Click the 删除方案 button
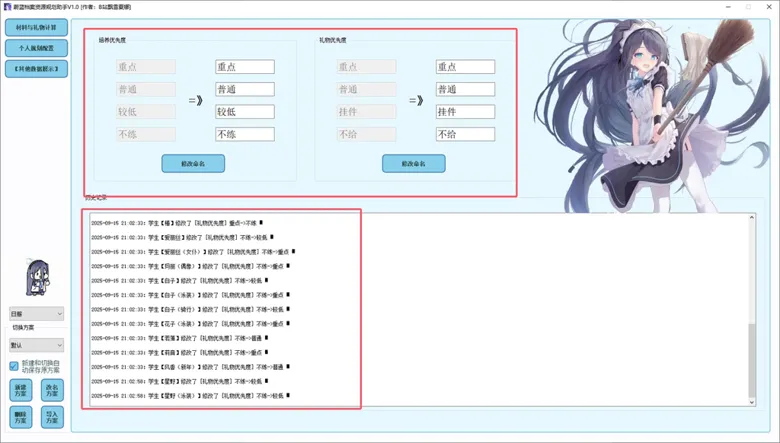780x443 pixels. coord(20,417)
